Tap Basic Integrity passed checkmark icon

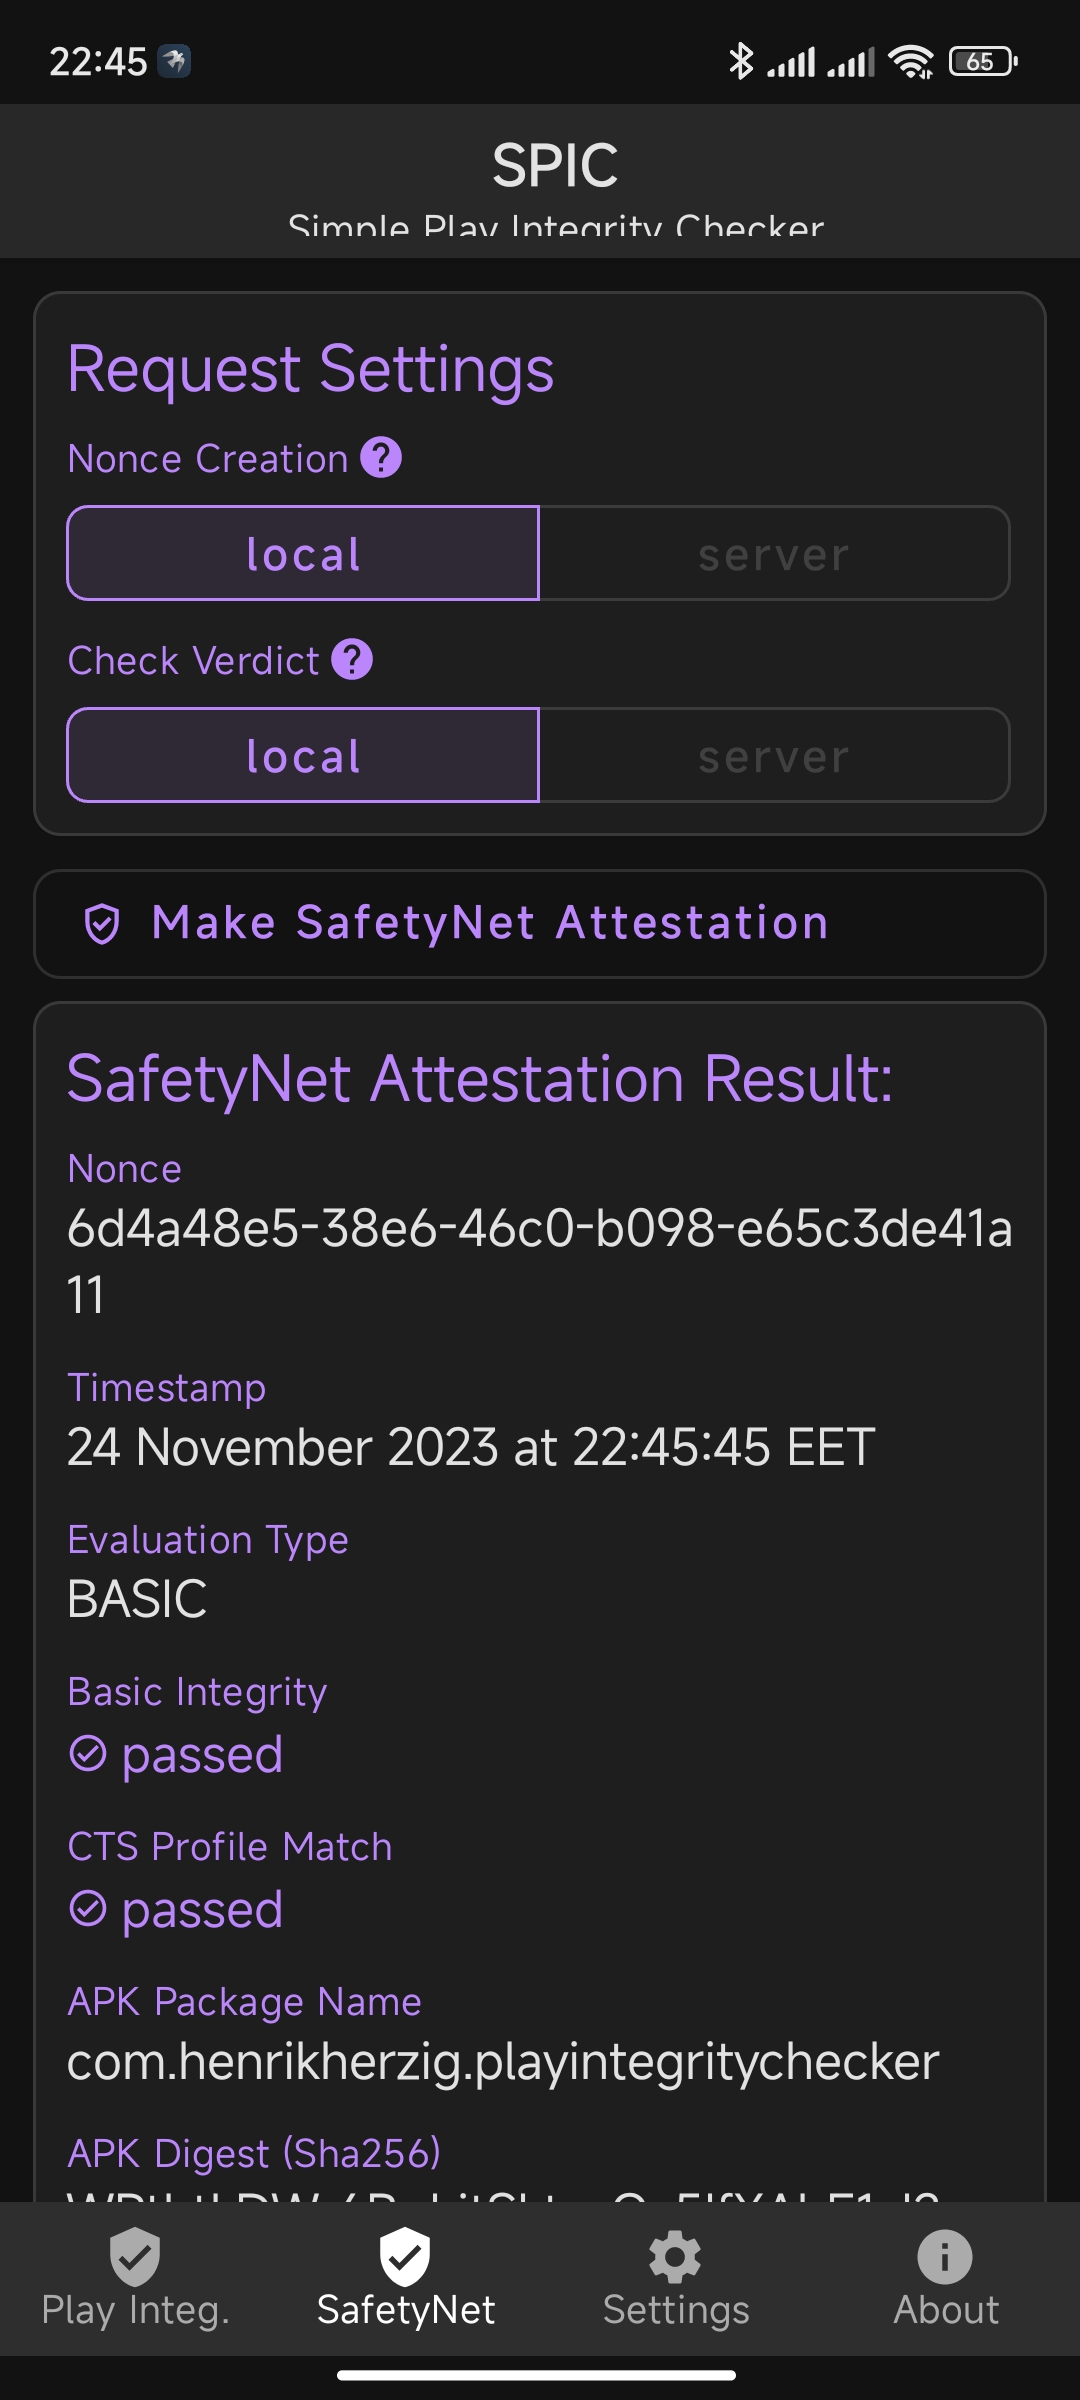point(88,1753)
